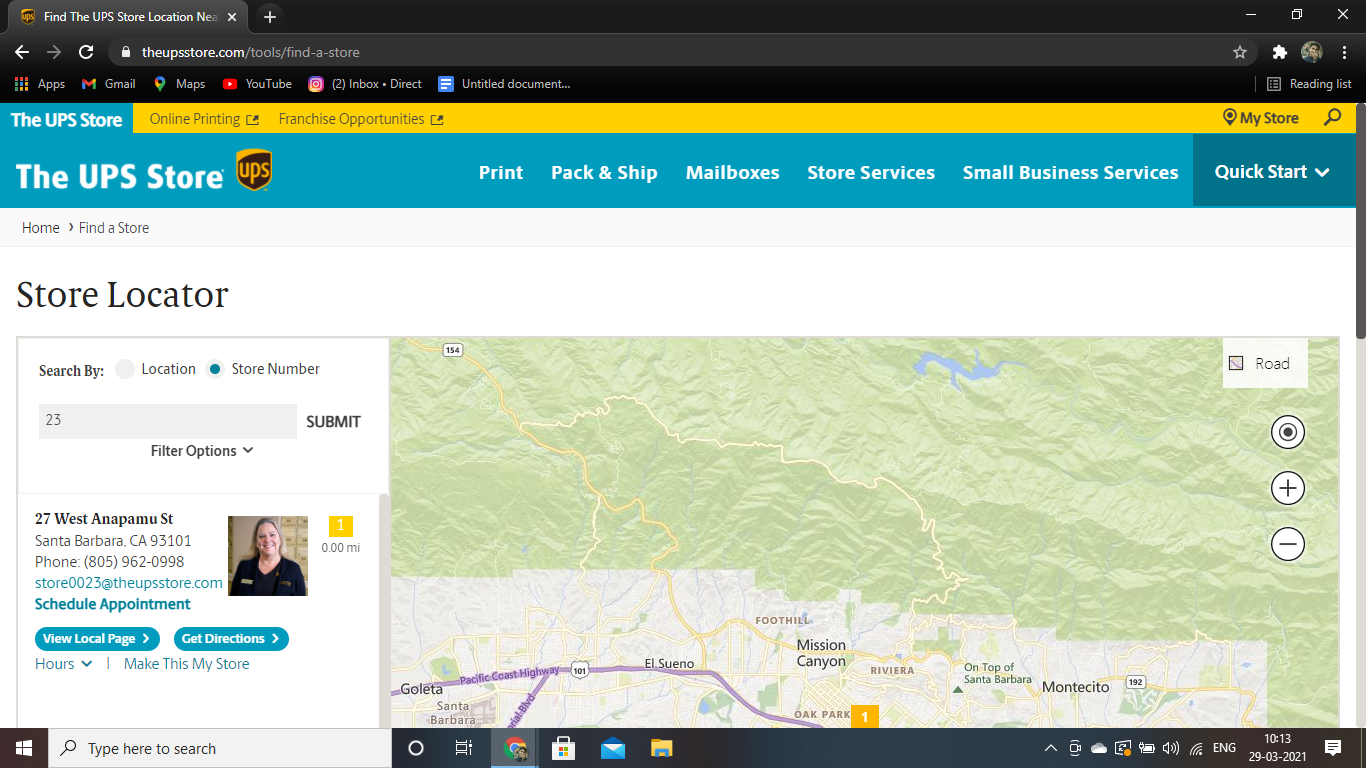Open Microsoft Store from the taskbar
Screen dimensions: 1366x768
[x=563, y=748]
